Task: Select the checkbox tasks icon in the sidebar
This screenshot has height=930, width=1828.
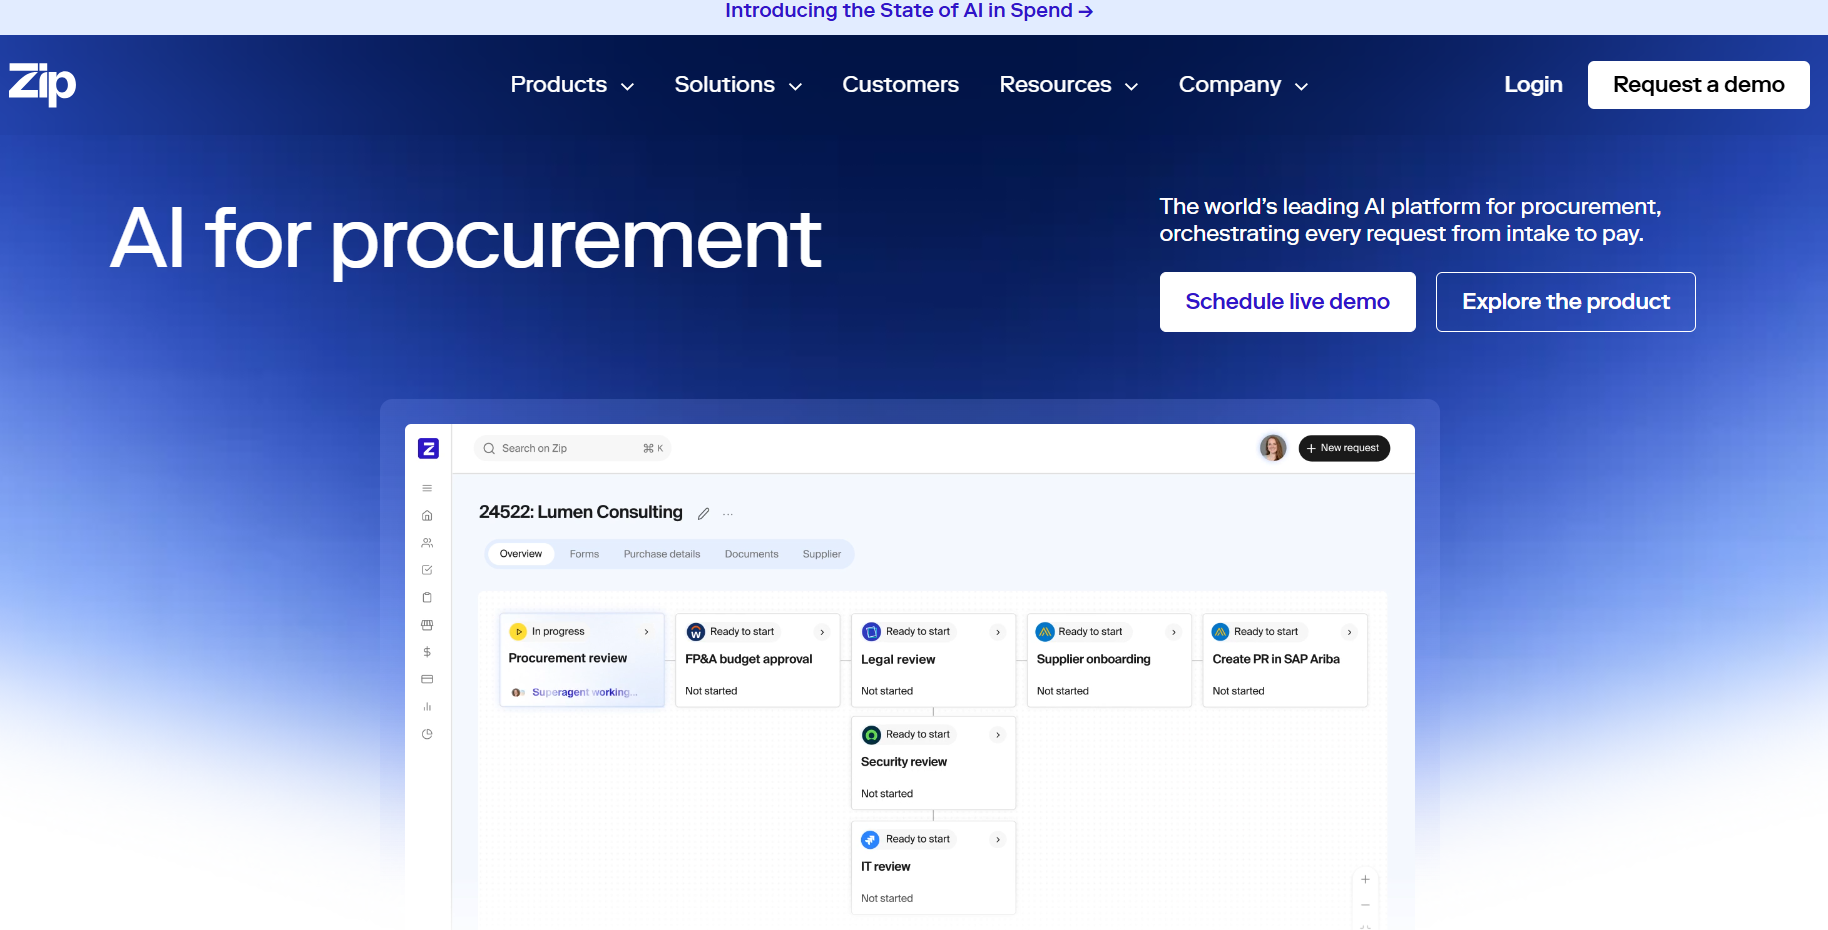Action: point(427,570)
